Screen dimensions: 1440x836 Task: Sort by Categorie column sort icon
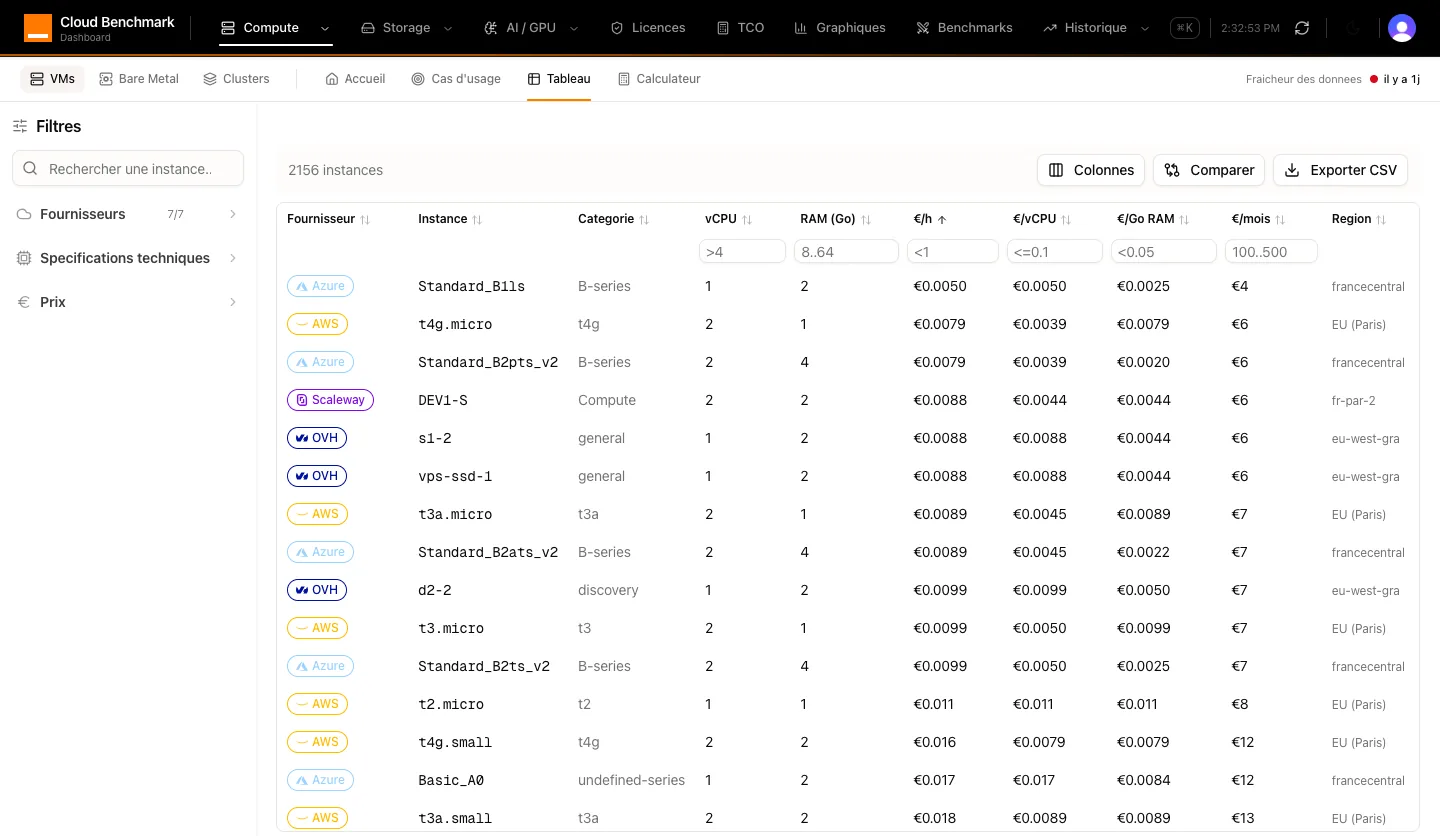pos(644,219)
